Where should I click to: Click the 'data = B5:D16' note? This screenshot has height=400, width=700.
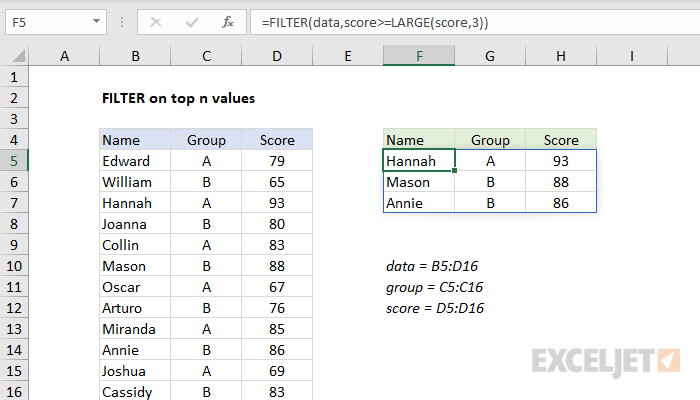pos(432,266)
